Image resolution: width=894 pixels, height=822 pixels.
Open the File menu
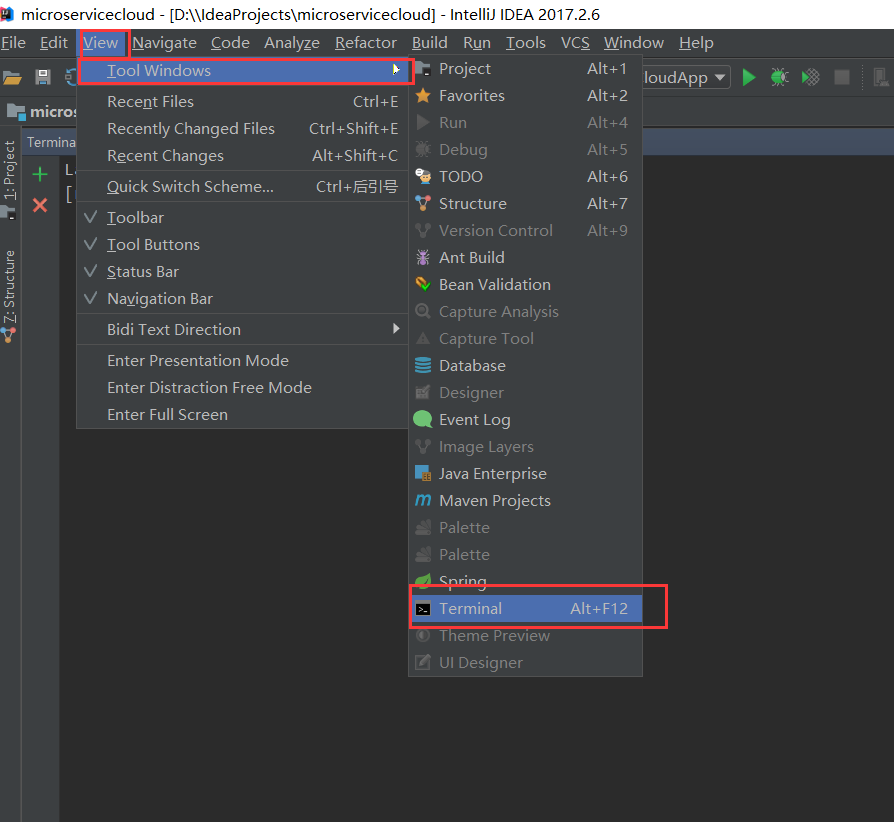13,43
